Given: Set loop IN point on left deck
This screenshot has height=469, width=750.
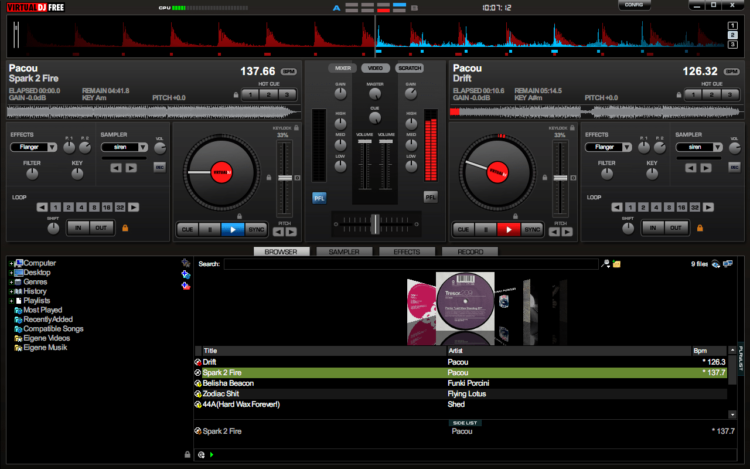Looking at the screenshot, I should pyautogui.click(x=78, y=228).
